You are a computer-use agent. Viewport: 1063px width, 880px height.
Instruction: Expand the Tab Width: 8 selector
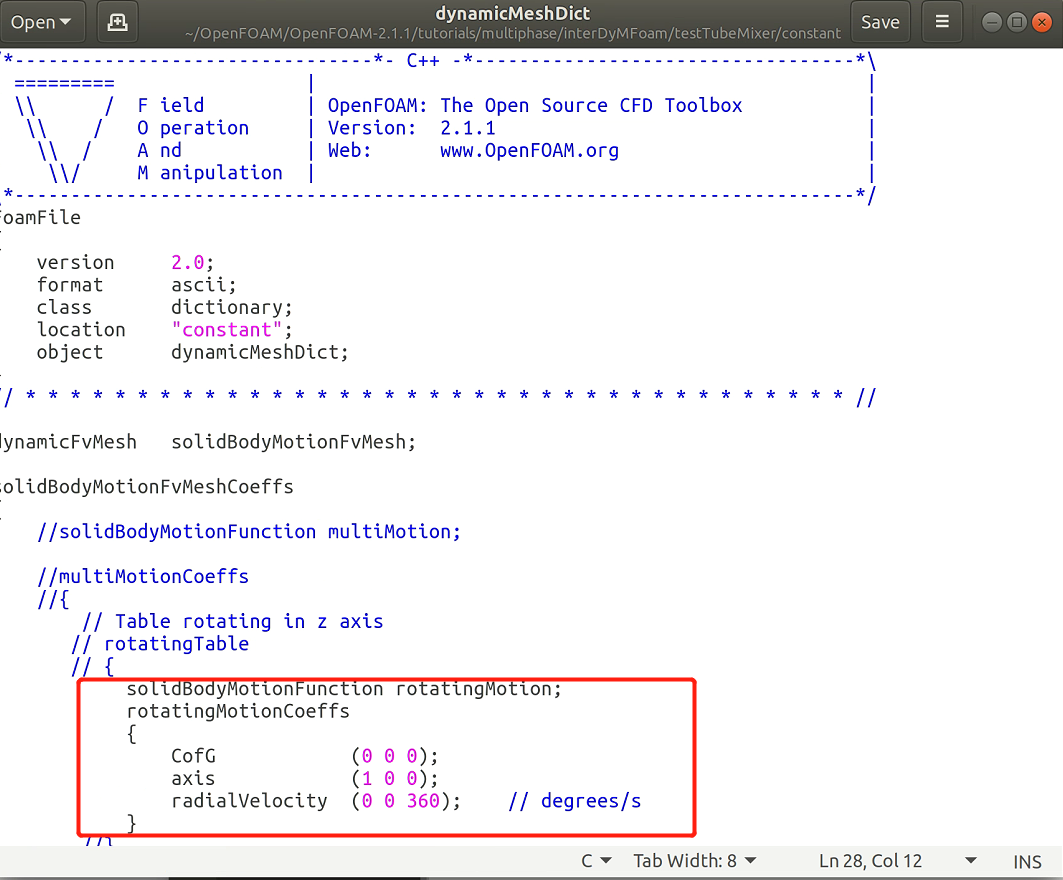[695, 861]
